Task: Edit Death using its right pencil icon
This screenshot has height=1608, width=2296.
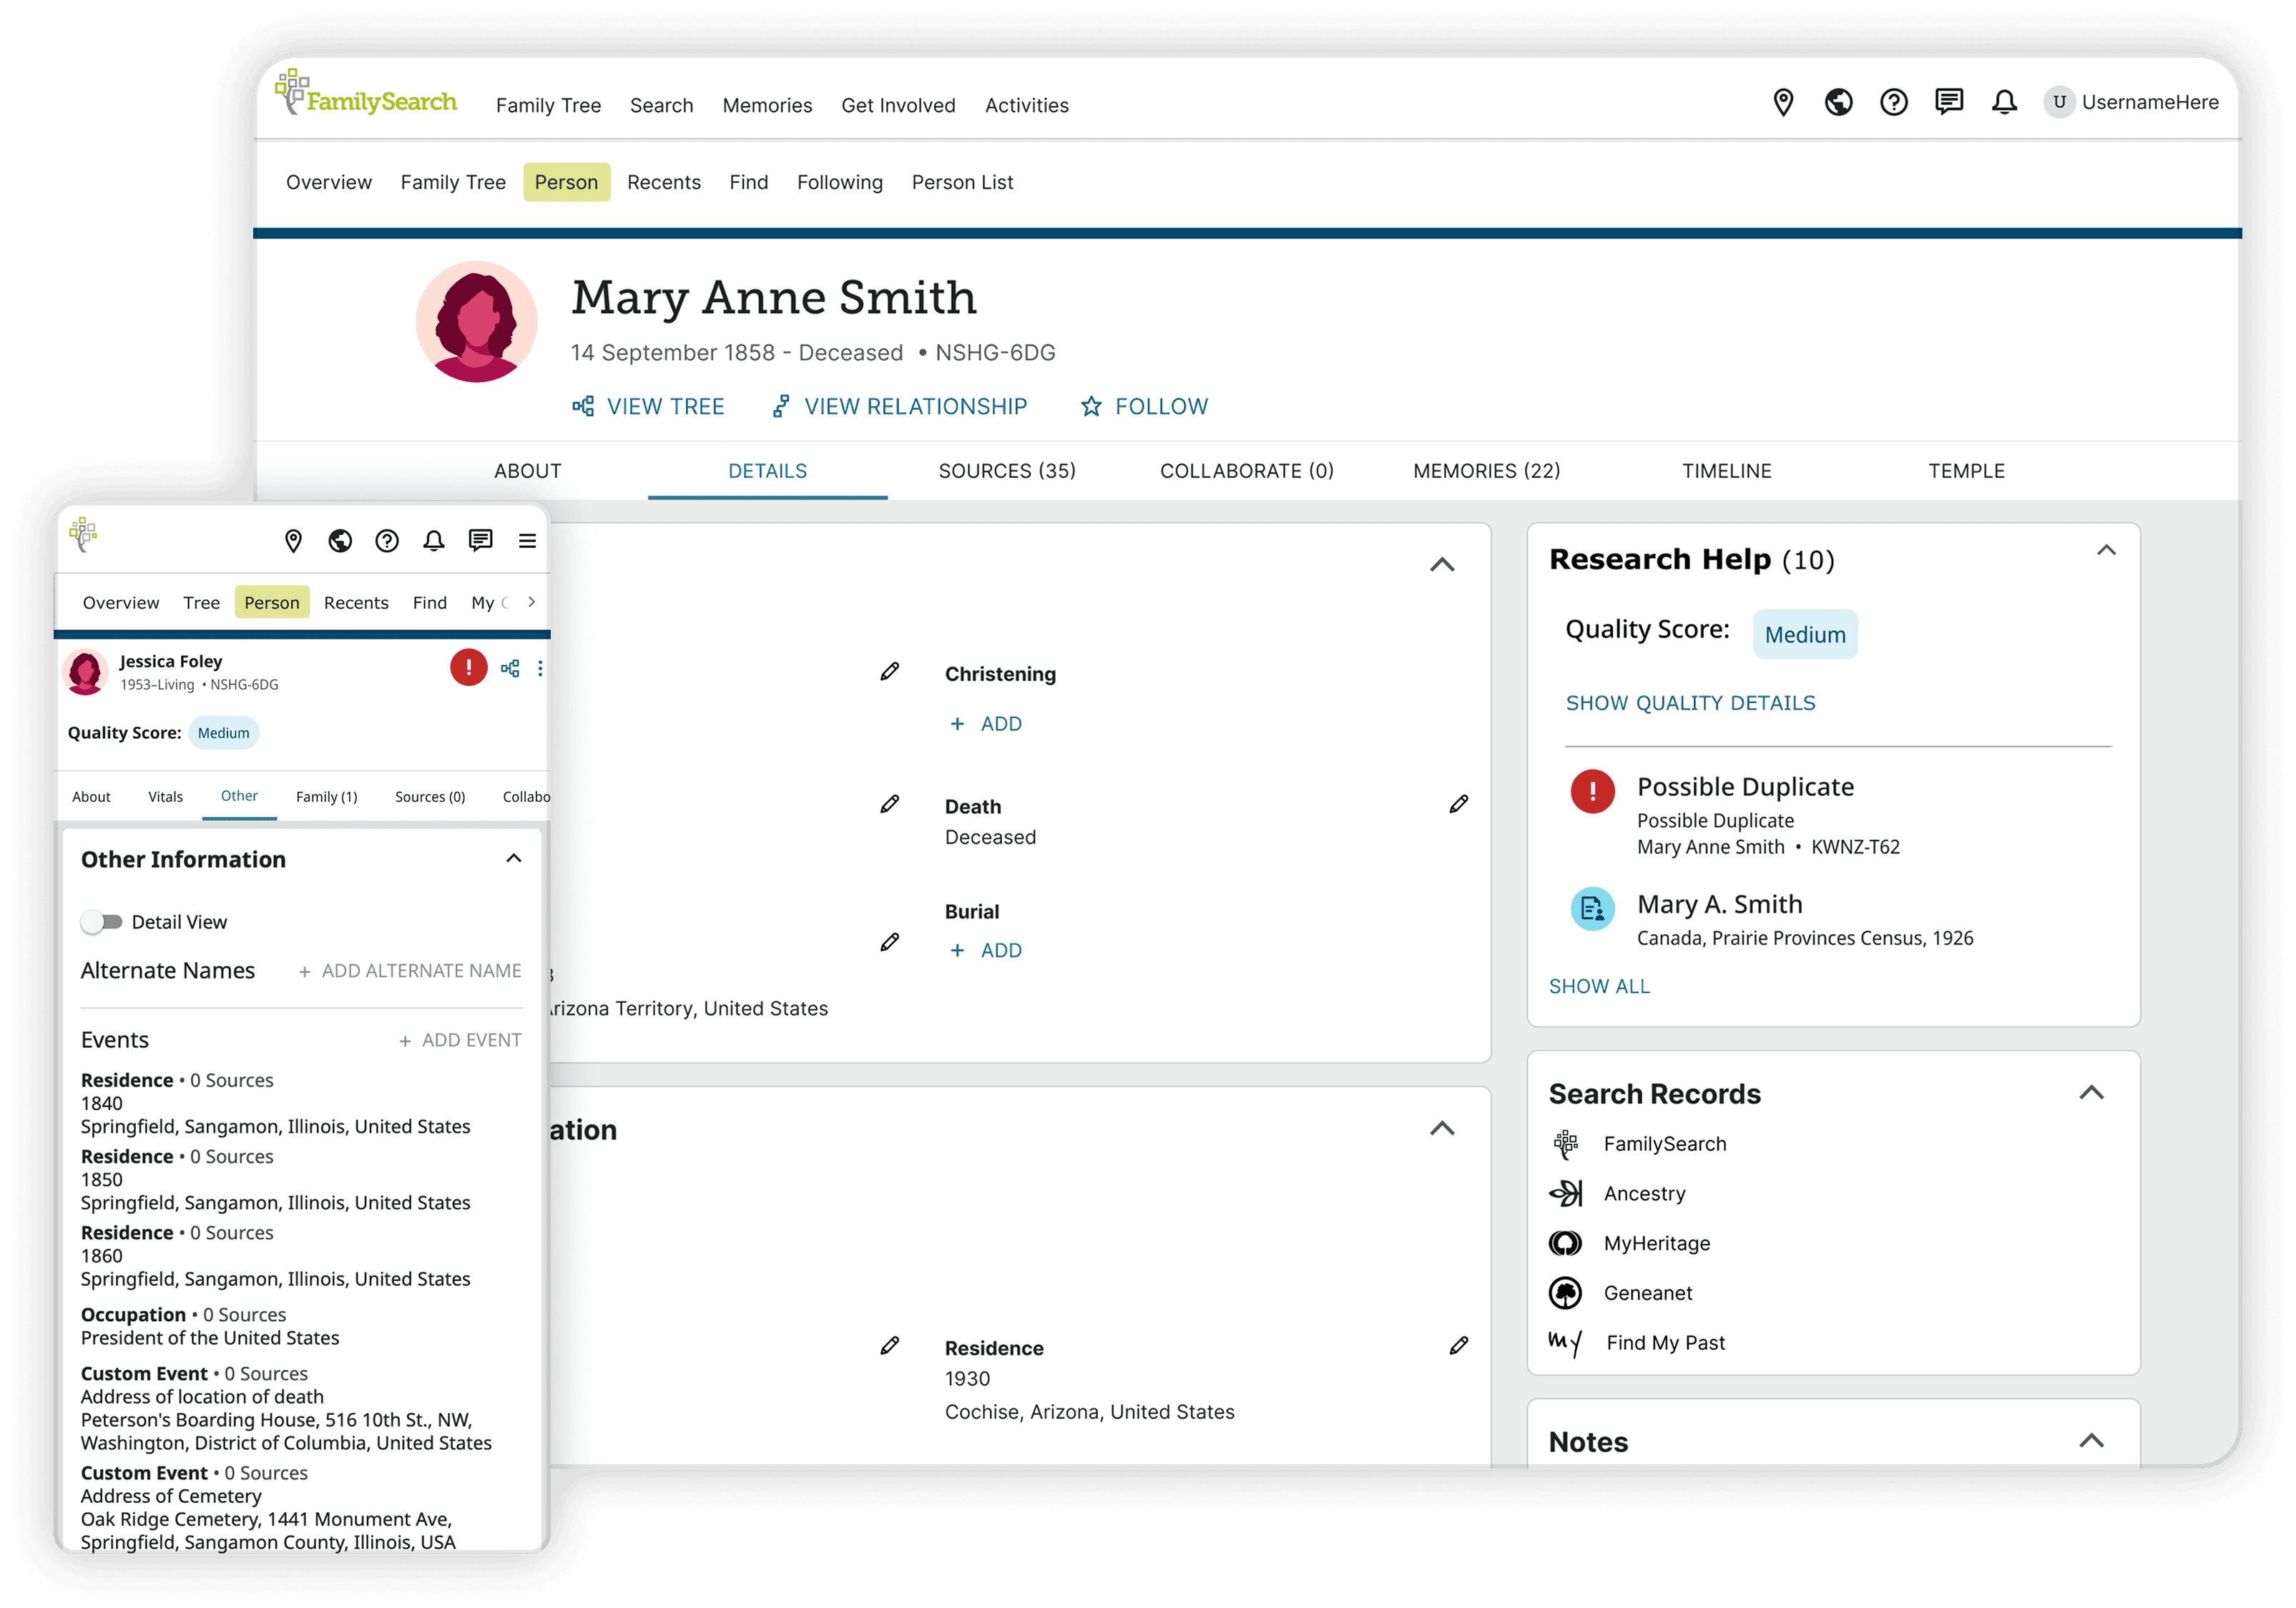Action: point(1458,804)
